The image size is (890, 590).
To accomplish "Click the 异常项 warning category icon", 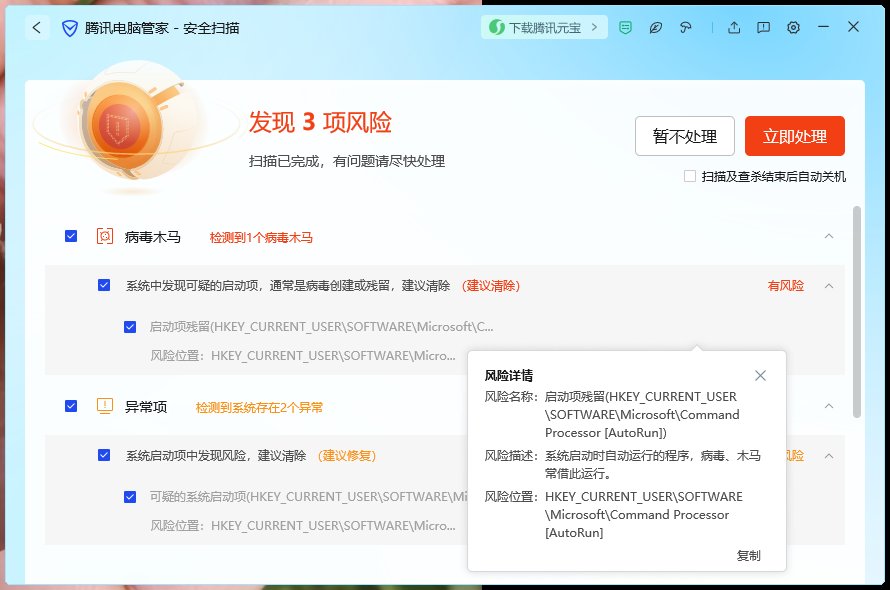I will (x=105, y=406).
